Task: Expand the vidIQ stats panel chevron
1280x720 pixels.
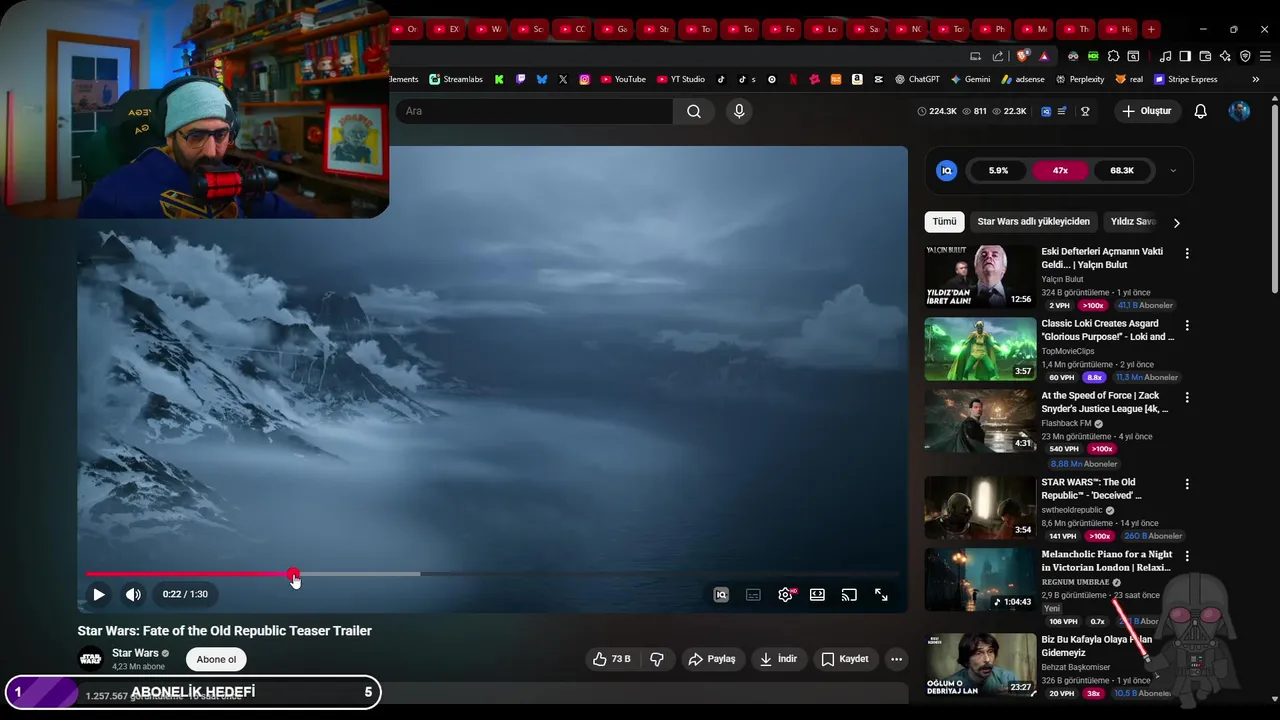Action: (1173, 171)
